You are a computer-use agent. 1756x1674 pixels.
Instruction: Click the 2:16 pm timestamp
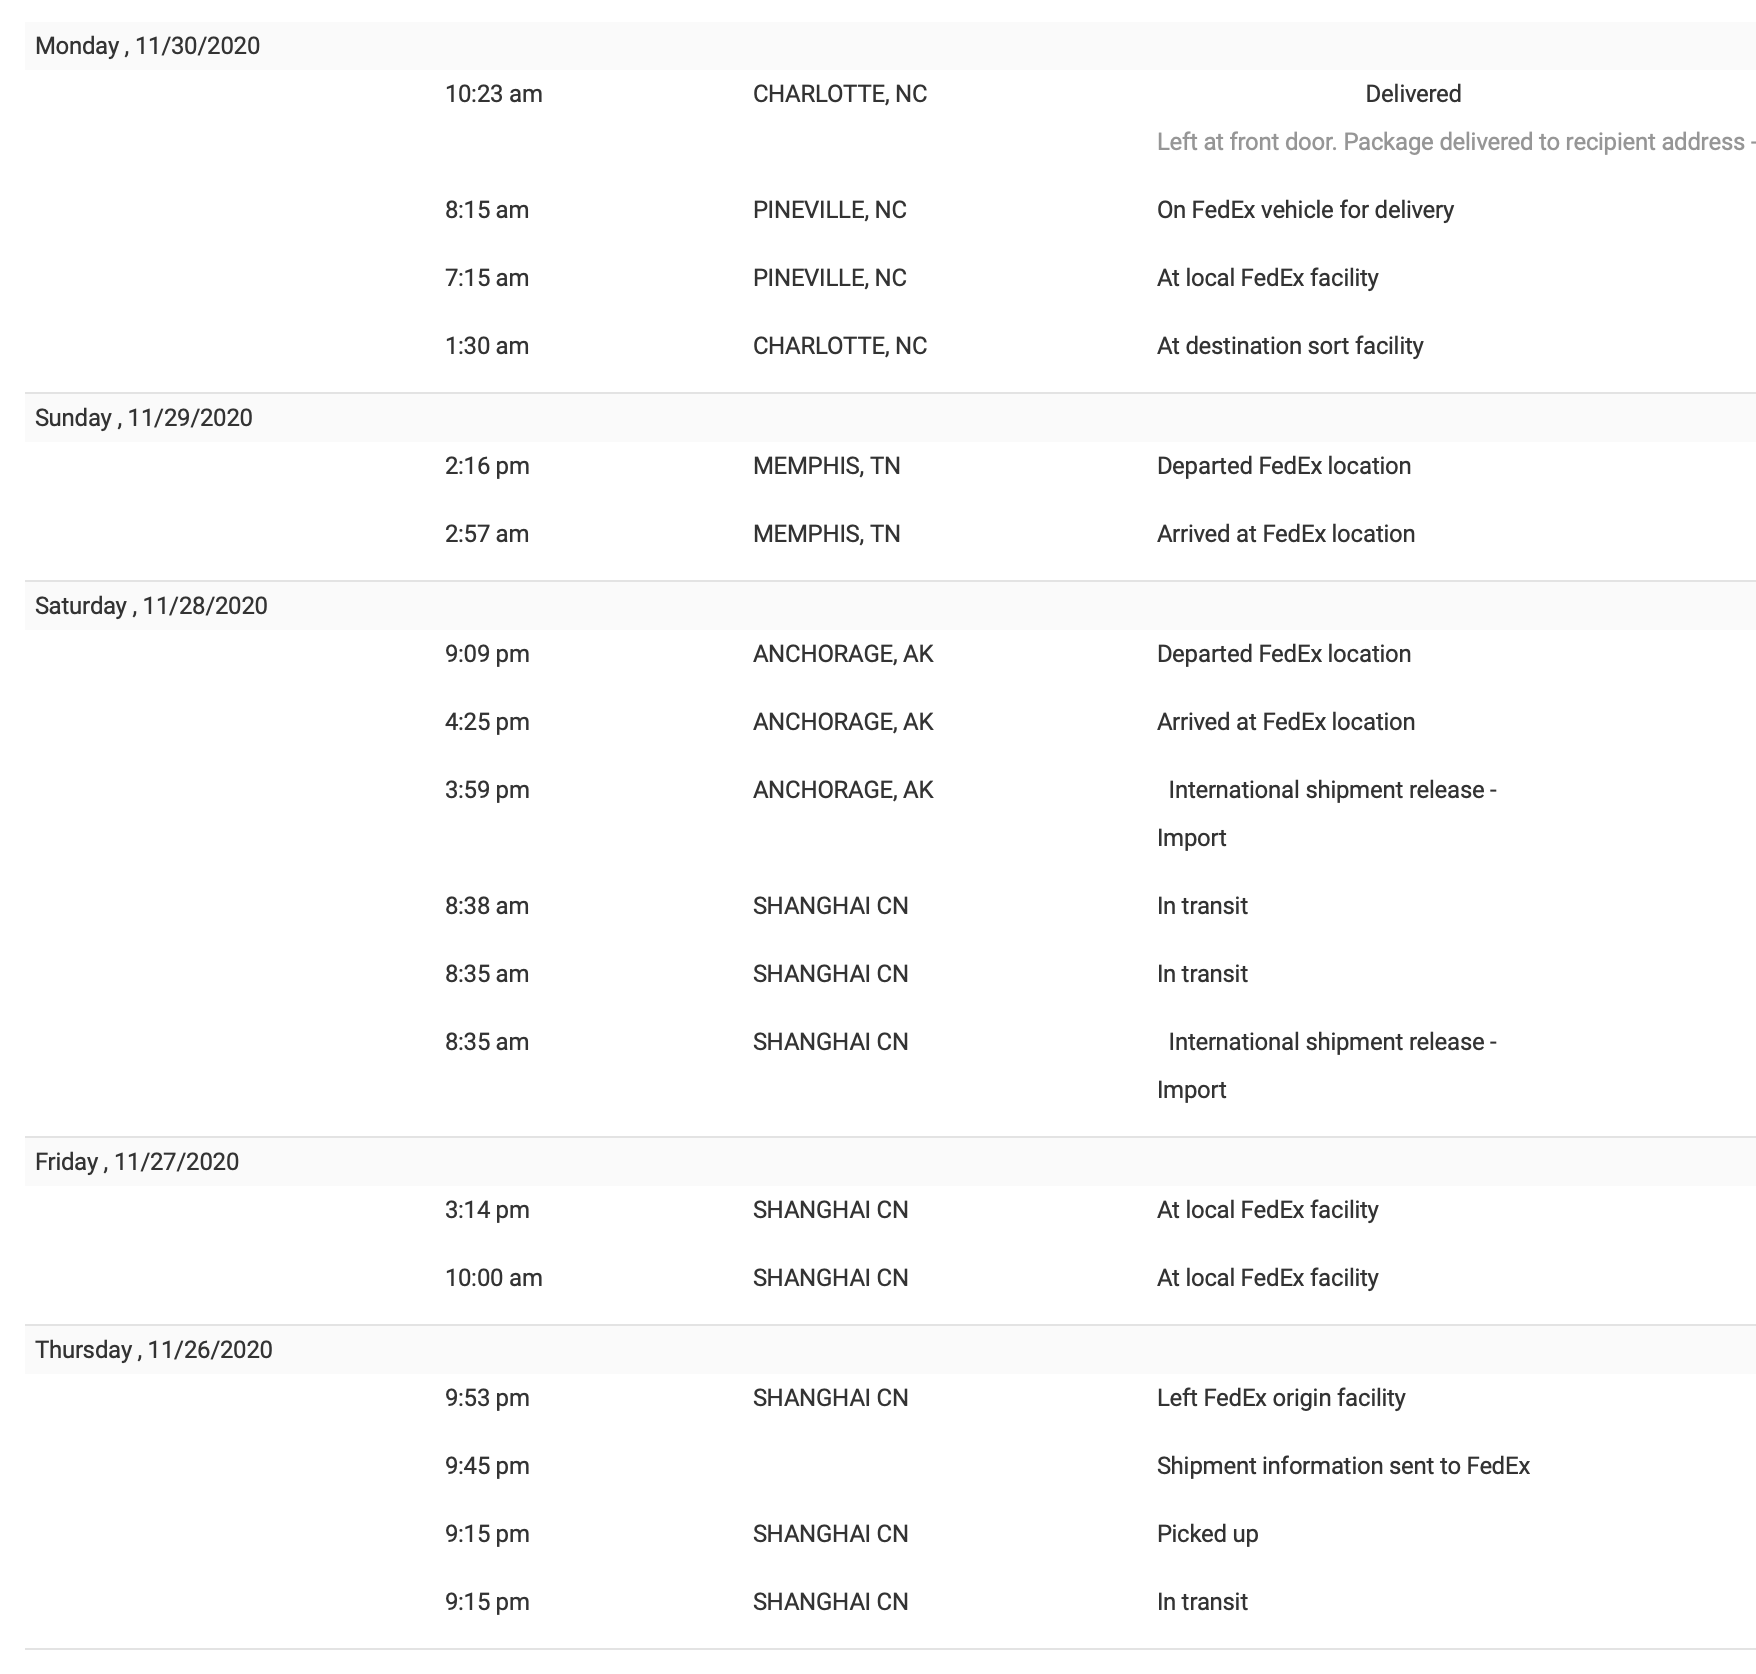point(487,466)
